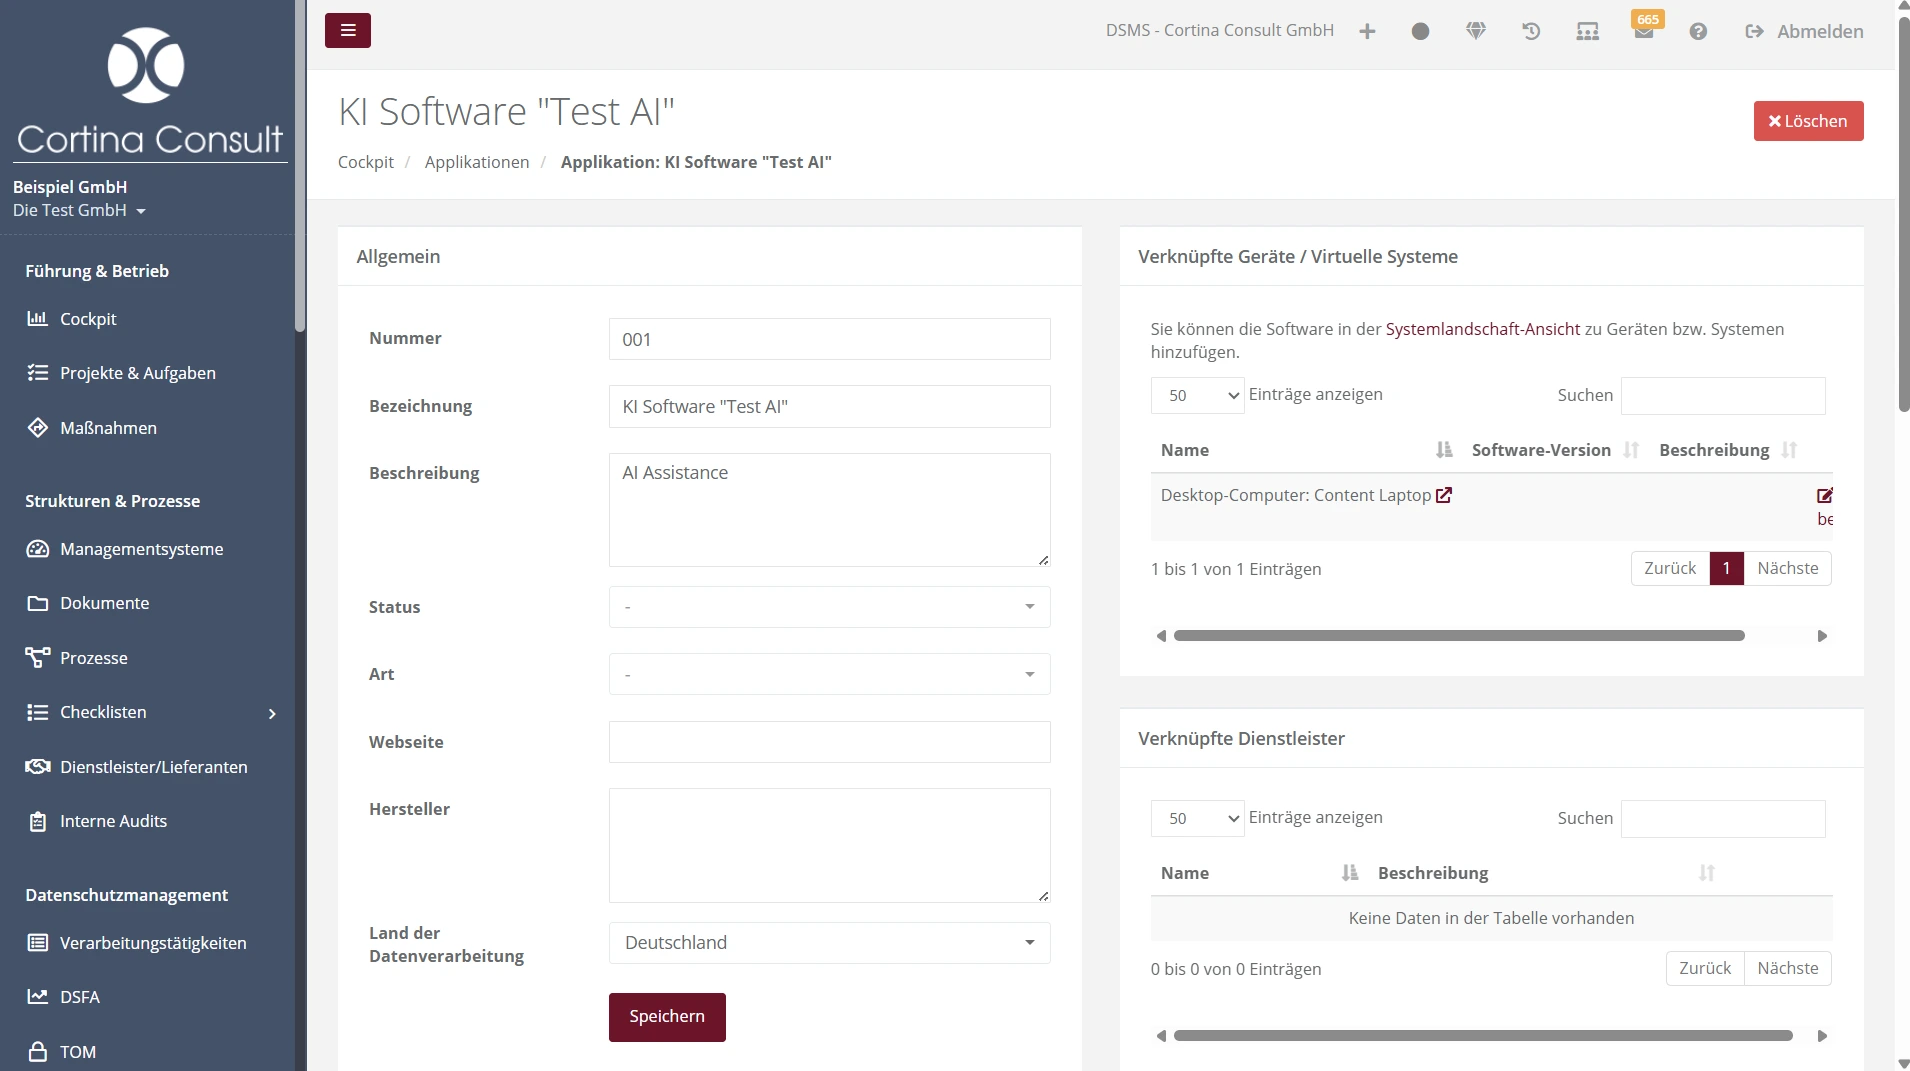Click into the Webseite input field
1910x1071 pixels.
[829, 742]
